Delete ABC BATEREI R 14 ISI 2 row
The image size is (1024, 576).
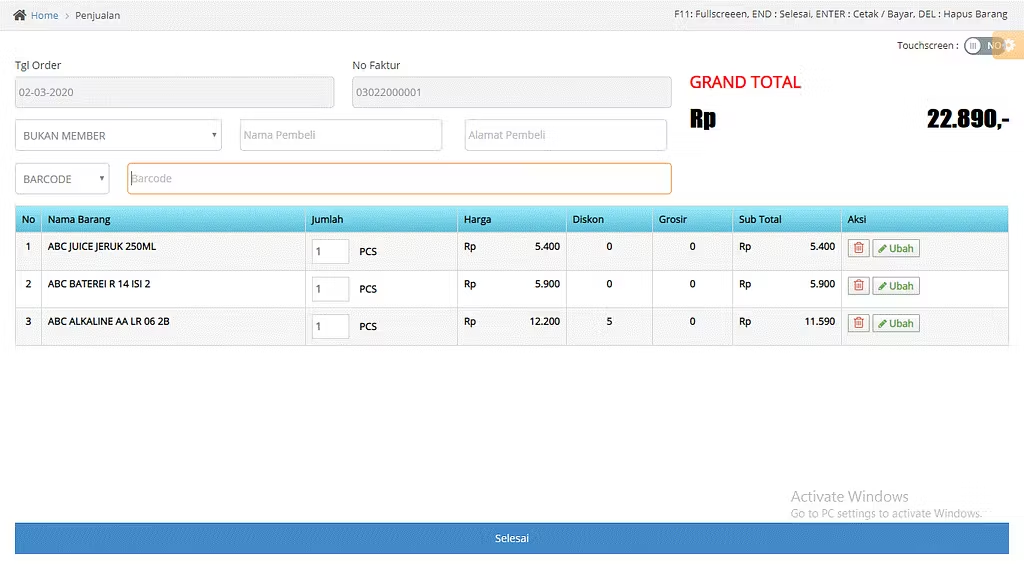point(858,286)
